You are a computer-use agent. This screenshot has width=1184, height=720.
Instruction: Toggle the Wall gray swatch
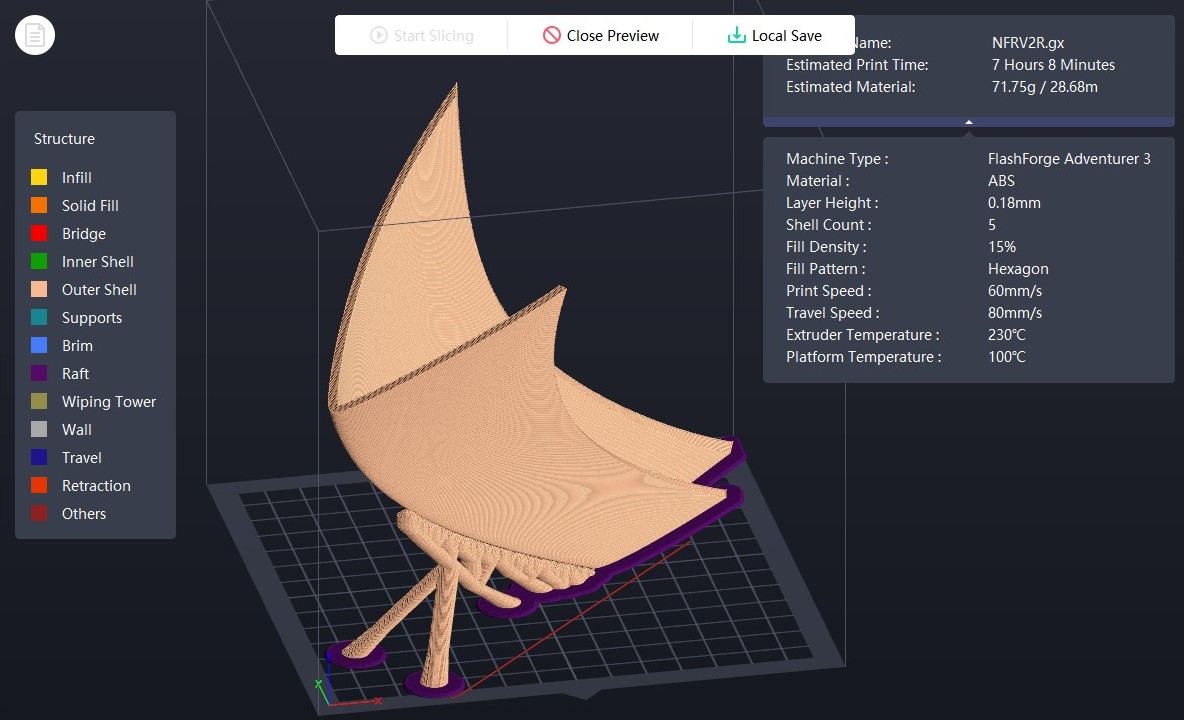(x=39, y=429)
